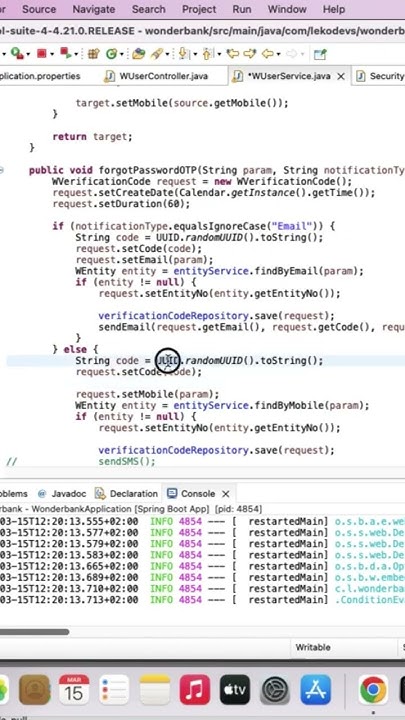Click the Open Type icon
This screenshot has height=720, width=405.
click(x=138, y=54)
